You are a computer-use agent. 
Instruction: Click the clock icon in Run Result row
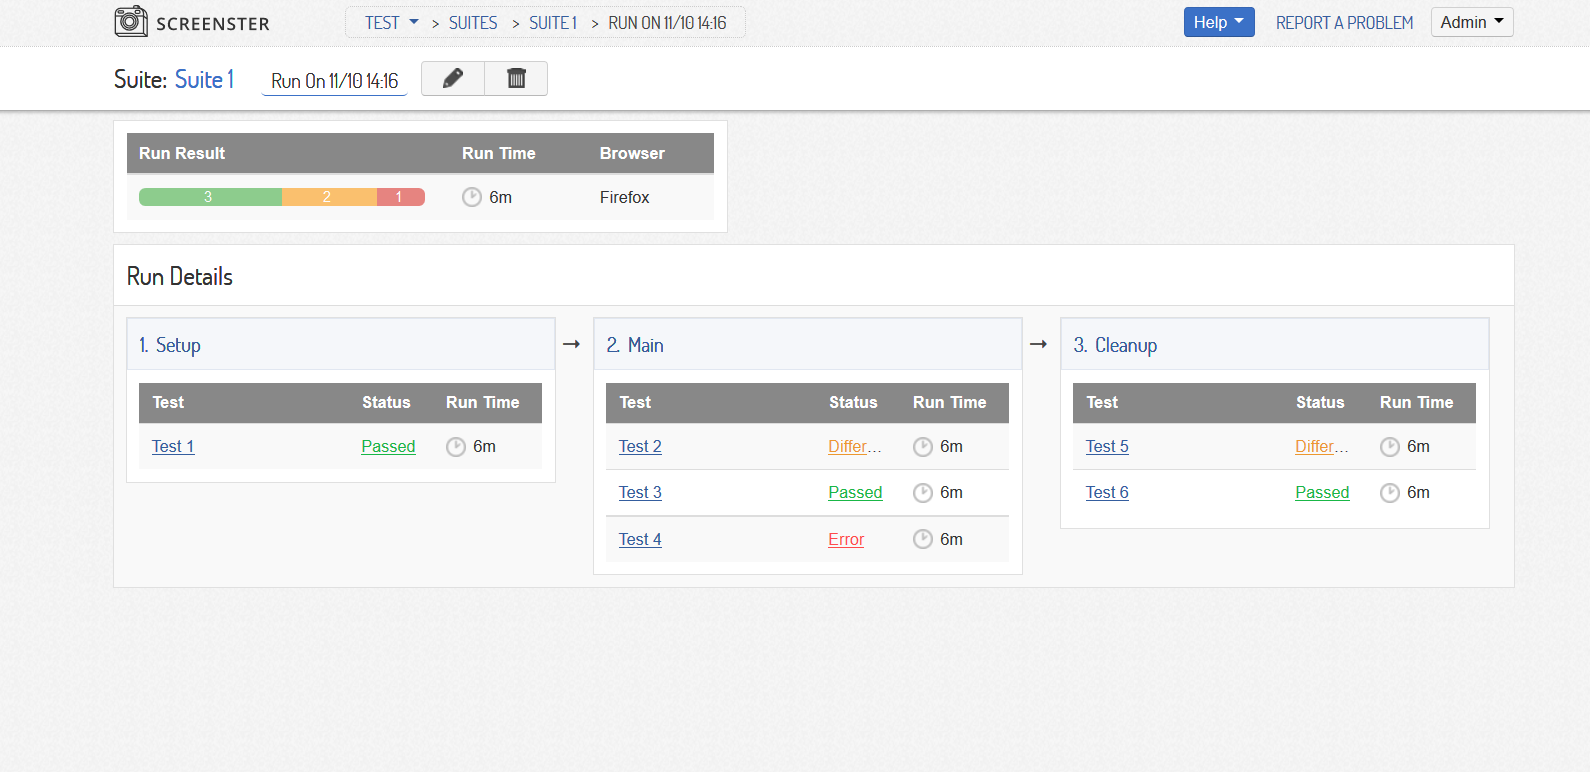point(472,197)
